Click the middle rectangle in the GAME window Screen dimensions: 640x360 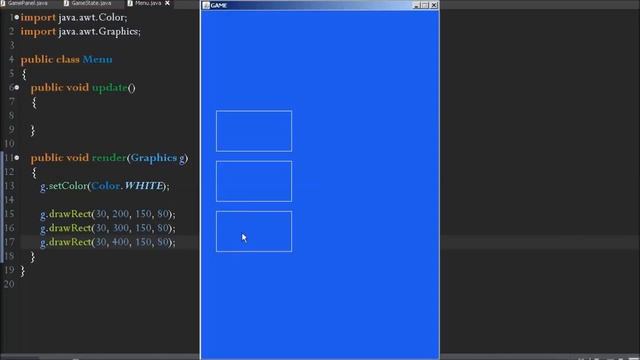pyautogui.click(x=254, y=181)
